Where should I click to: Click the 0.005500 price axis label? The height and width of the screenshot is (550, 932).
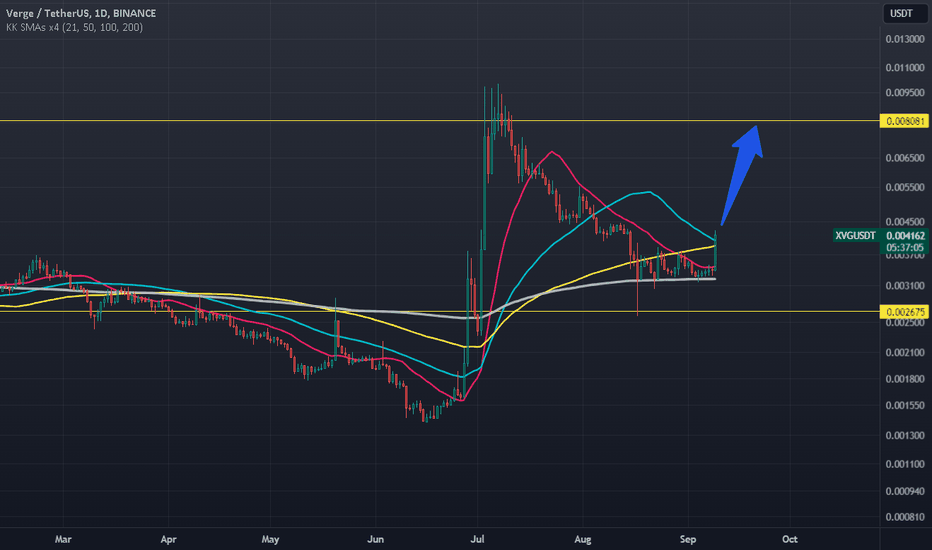(x=905, y=187)
